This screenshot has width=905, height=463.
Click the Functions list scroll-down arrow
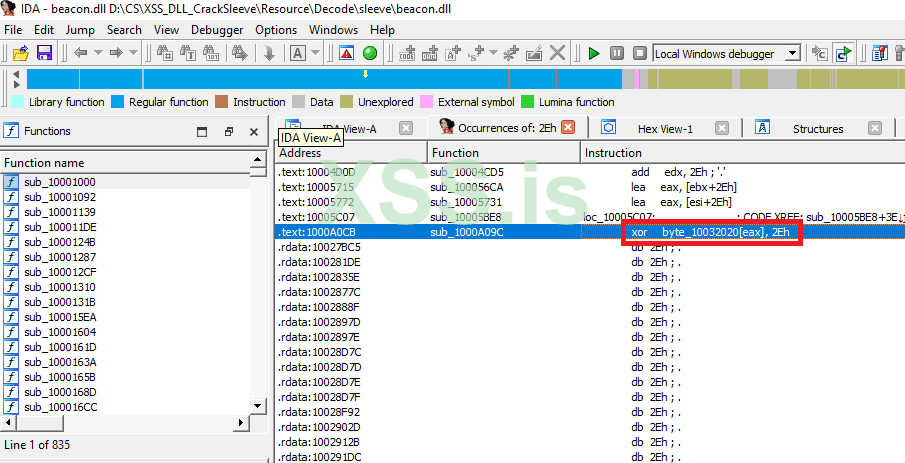tap(258, 406)
